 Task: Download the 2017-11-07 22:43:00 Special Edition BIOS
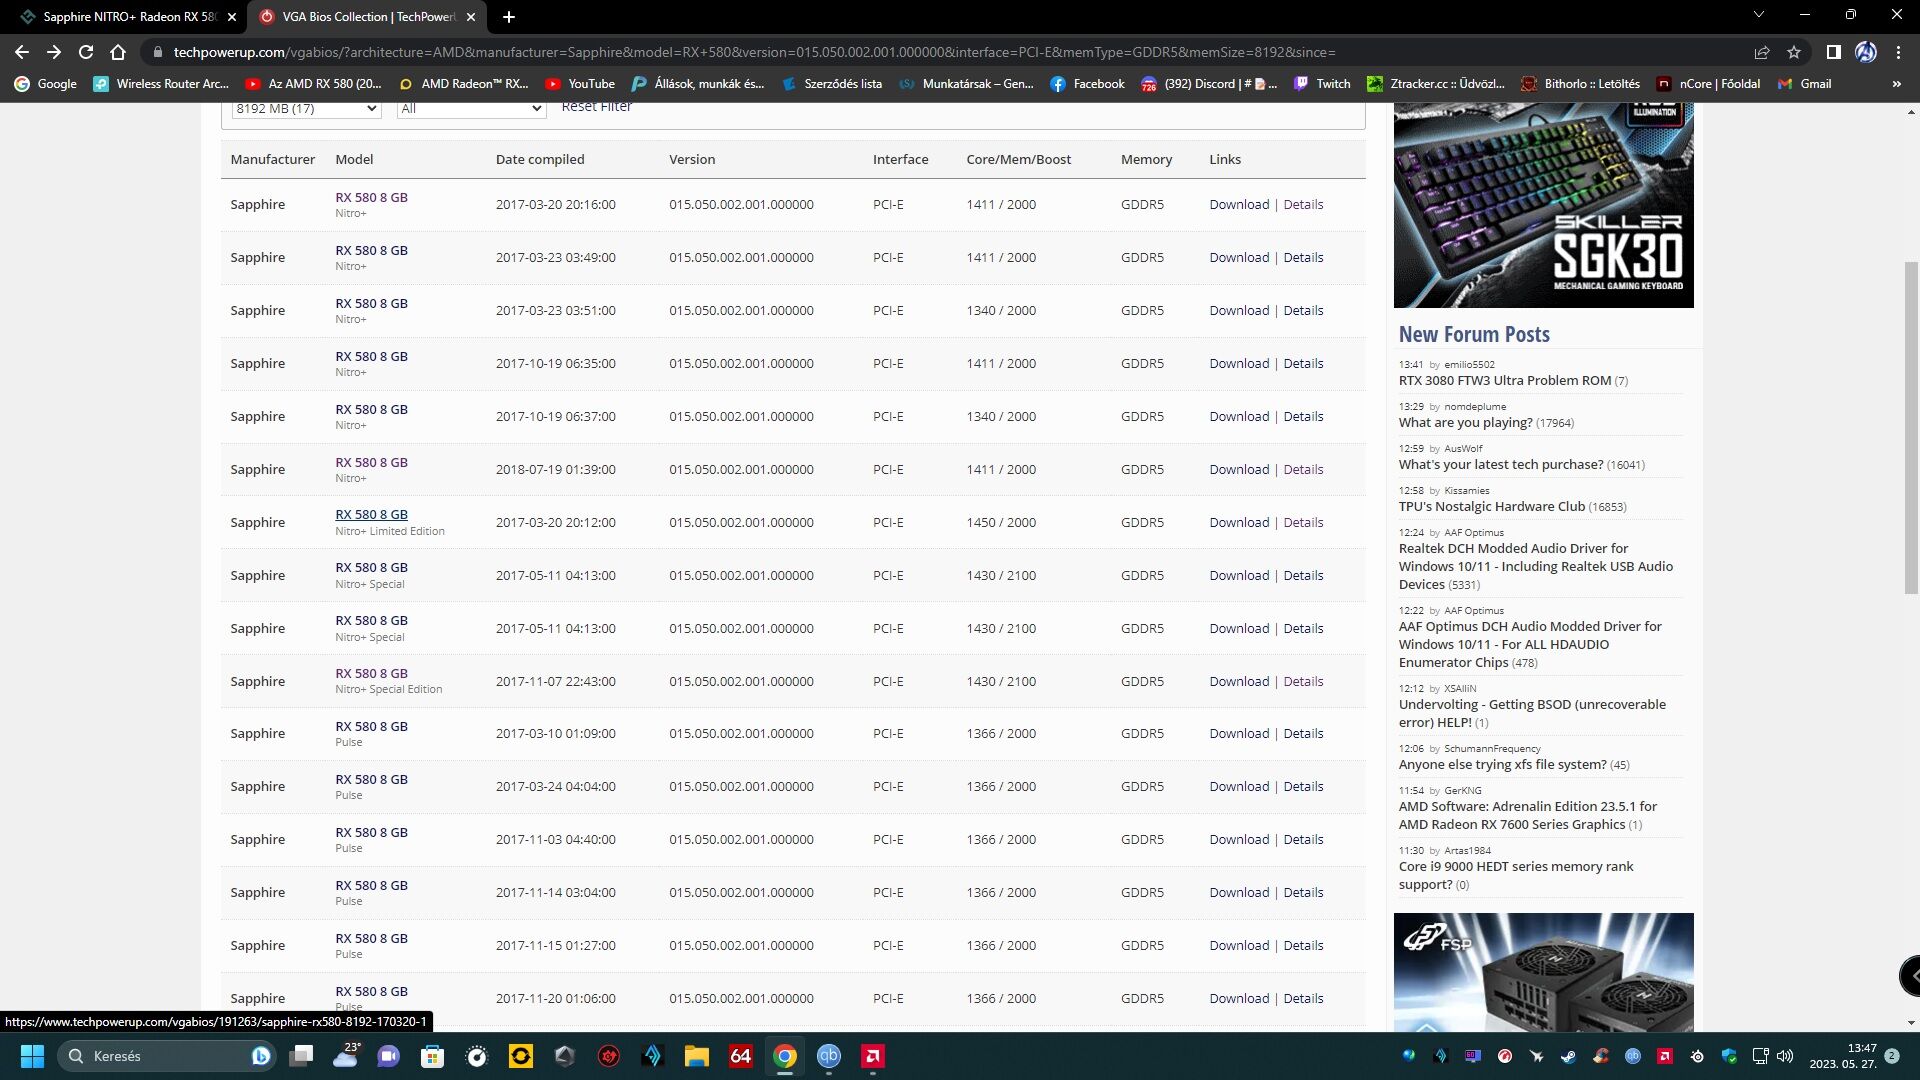point(1239,682)
